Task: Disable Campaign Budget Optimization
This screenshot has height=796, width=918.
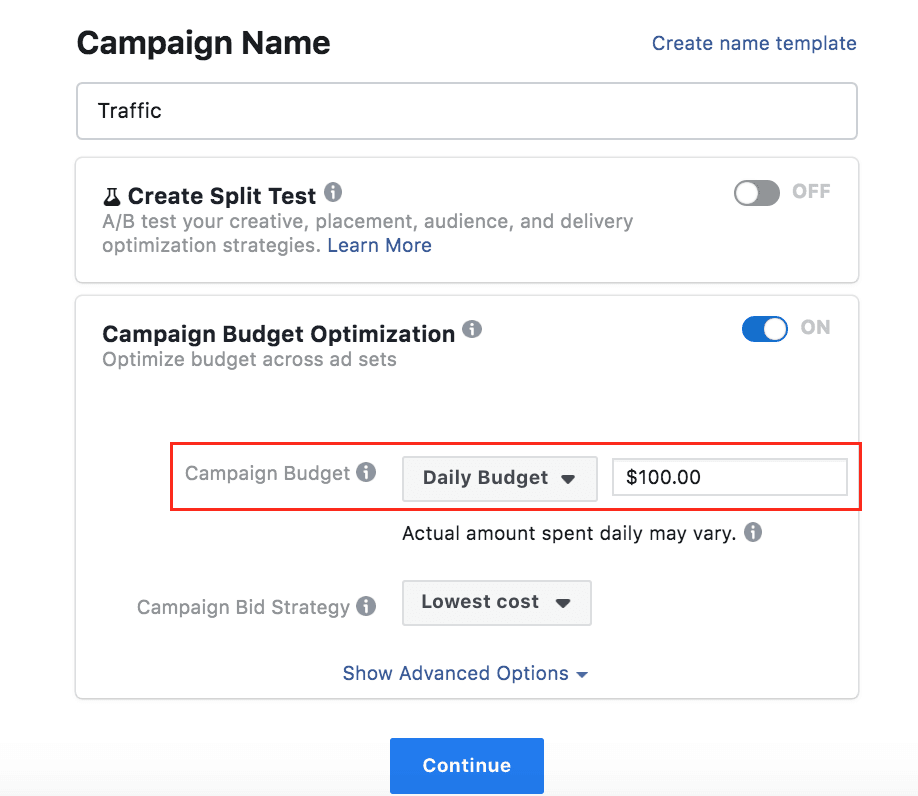Action: pyautogui.click(x=764, y=328)
